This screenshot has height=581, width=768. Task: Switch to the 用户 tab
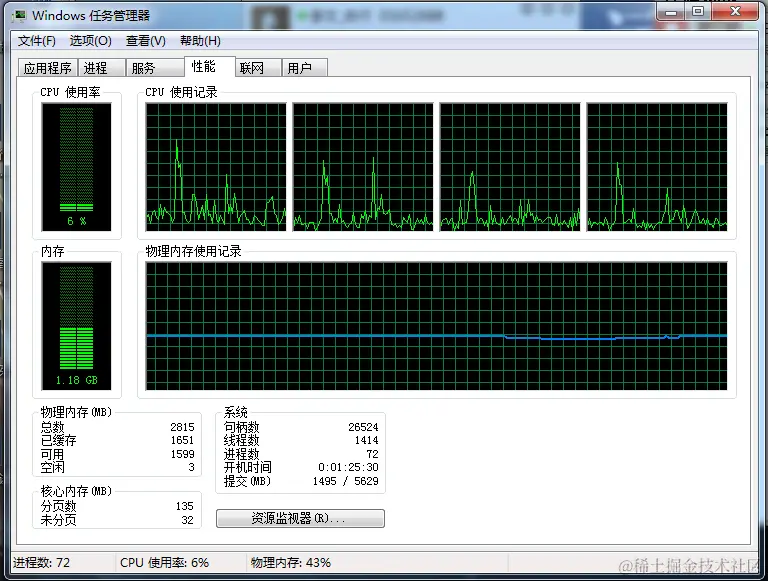(x=304, y=68)
